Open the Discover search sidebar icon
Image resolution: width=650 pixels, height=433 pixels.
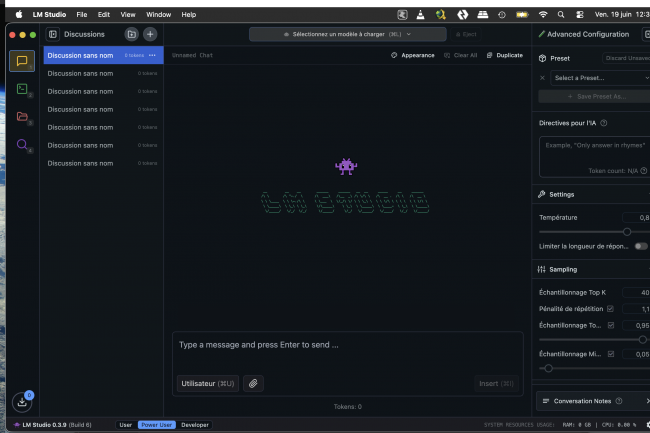[22, 144]
